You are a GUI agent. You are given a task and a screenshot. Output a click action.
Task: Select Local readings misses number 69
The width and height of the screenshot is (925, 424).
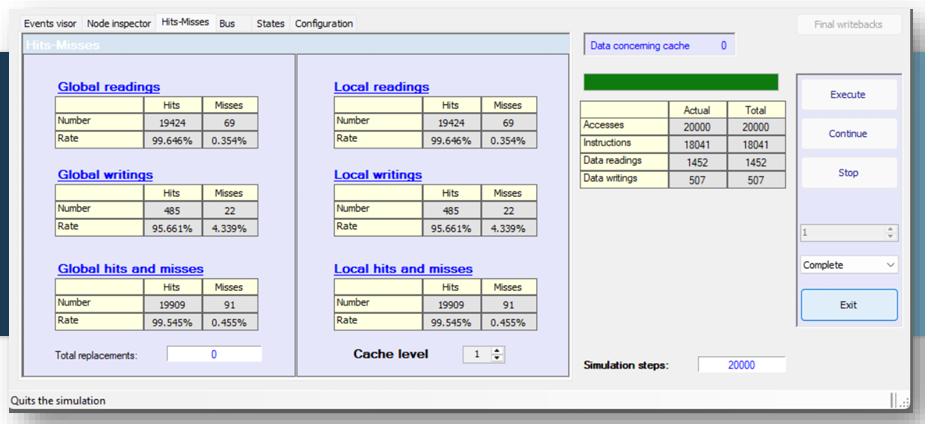pyautogui.click(x=508, y=123)
